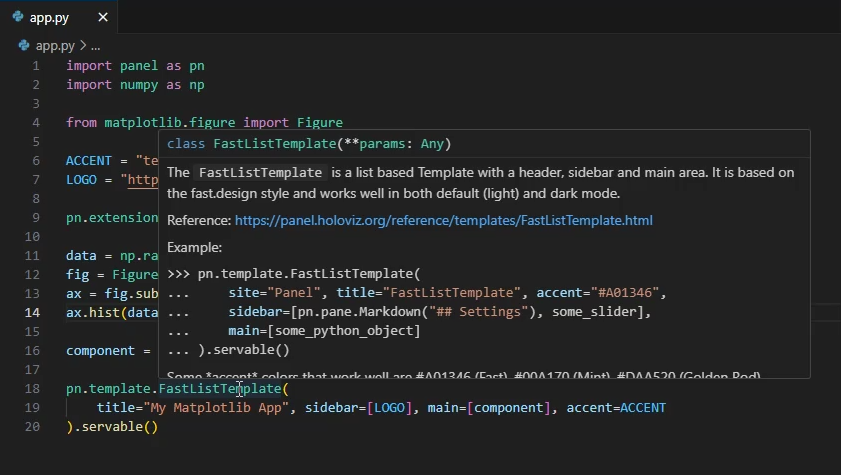Click pn.extension on line 9

coord(112,218)
